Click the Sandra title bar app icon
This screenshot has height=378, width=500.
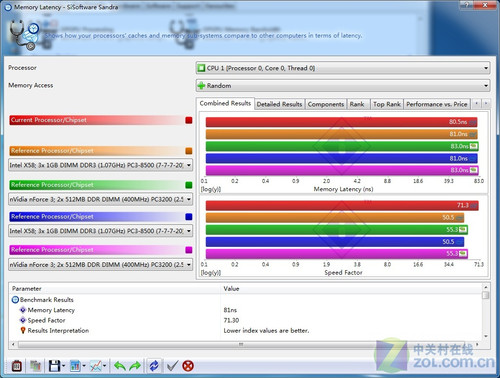pyautogui.click(x=8, y=7)
